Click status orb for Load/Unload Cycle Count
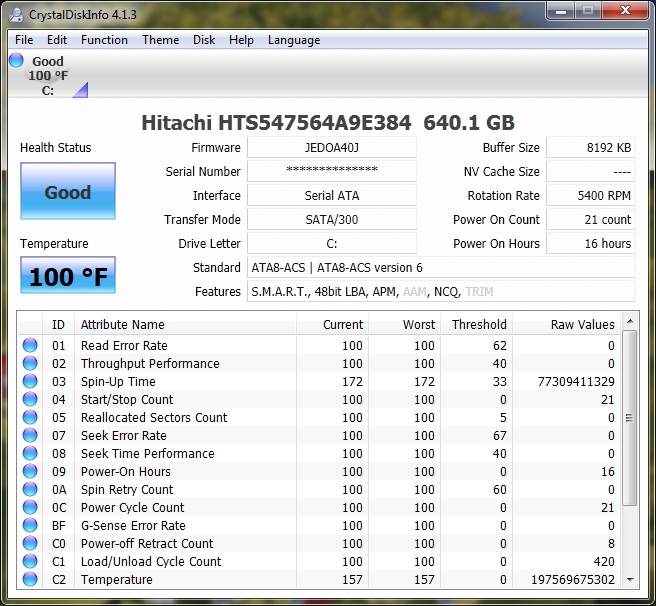This screenshot has width=656, height=606. click(30, 561)
